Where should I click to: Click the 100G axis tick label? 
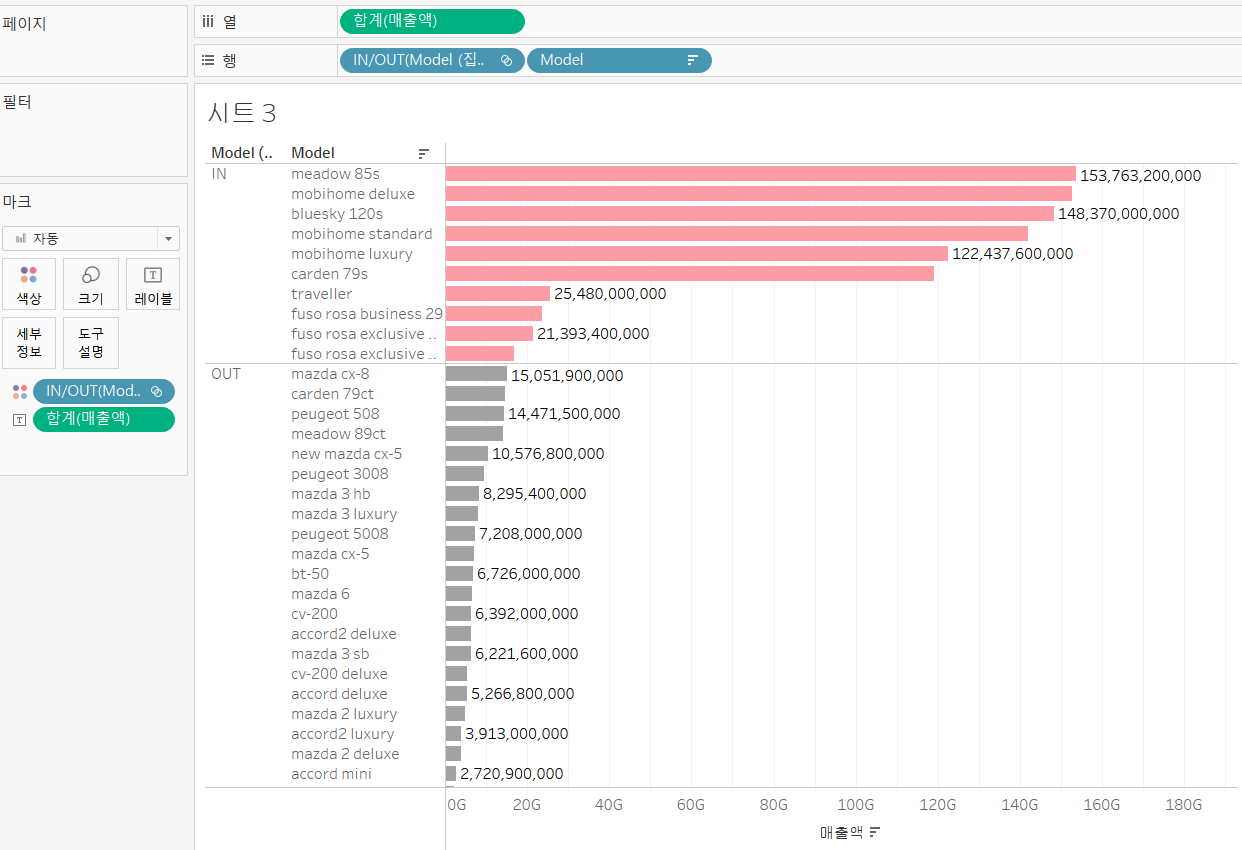click(855, 804)
